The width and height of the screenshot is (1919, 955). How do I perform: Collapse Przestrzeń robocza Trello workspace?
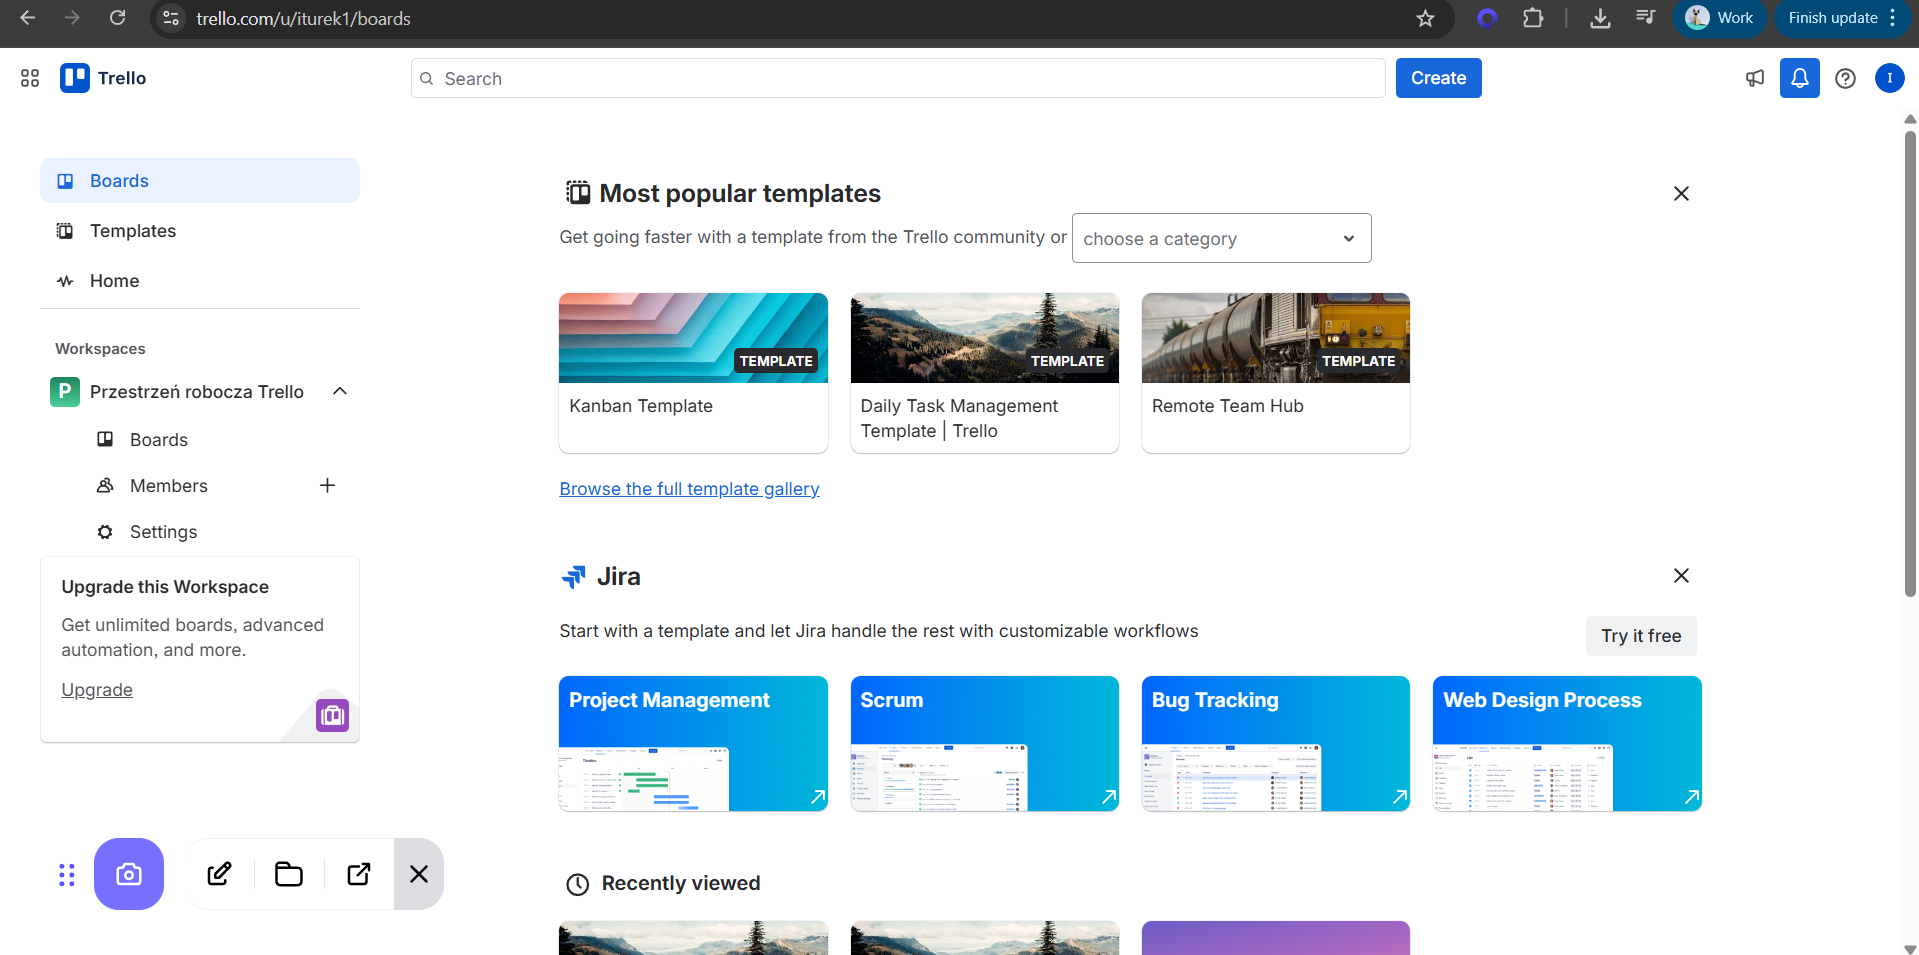(x=340, y=391)
